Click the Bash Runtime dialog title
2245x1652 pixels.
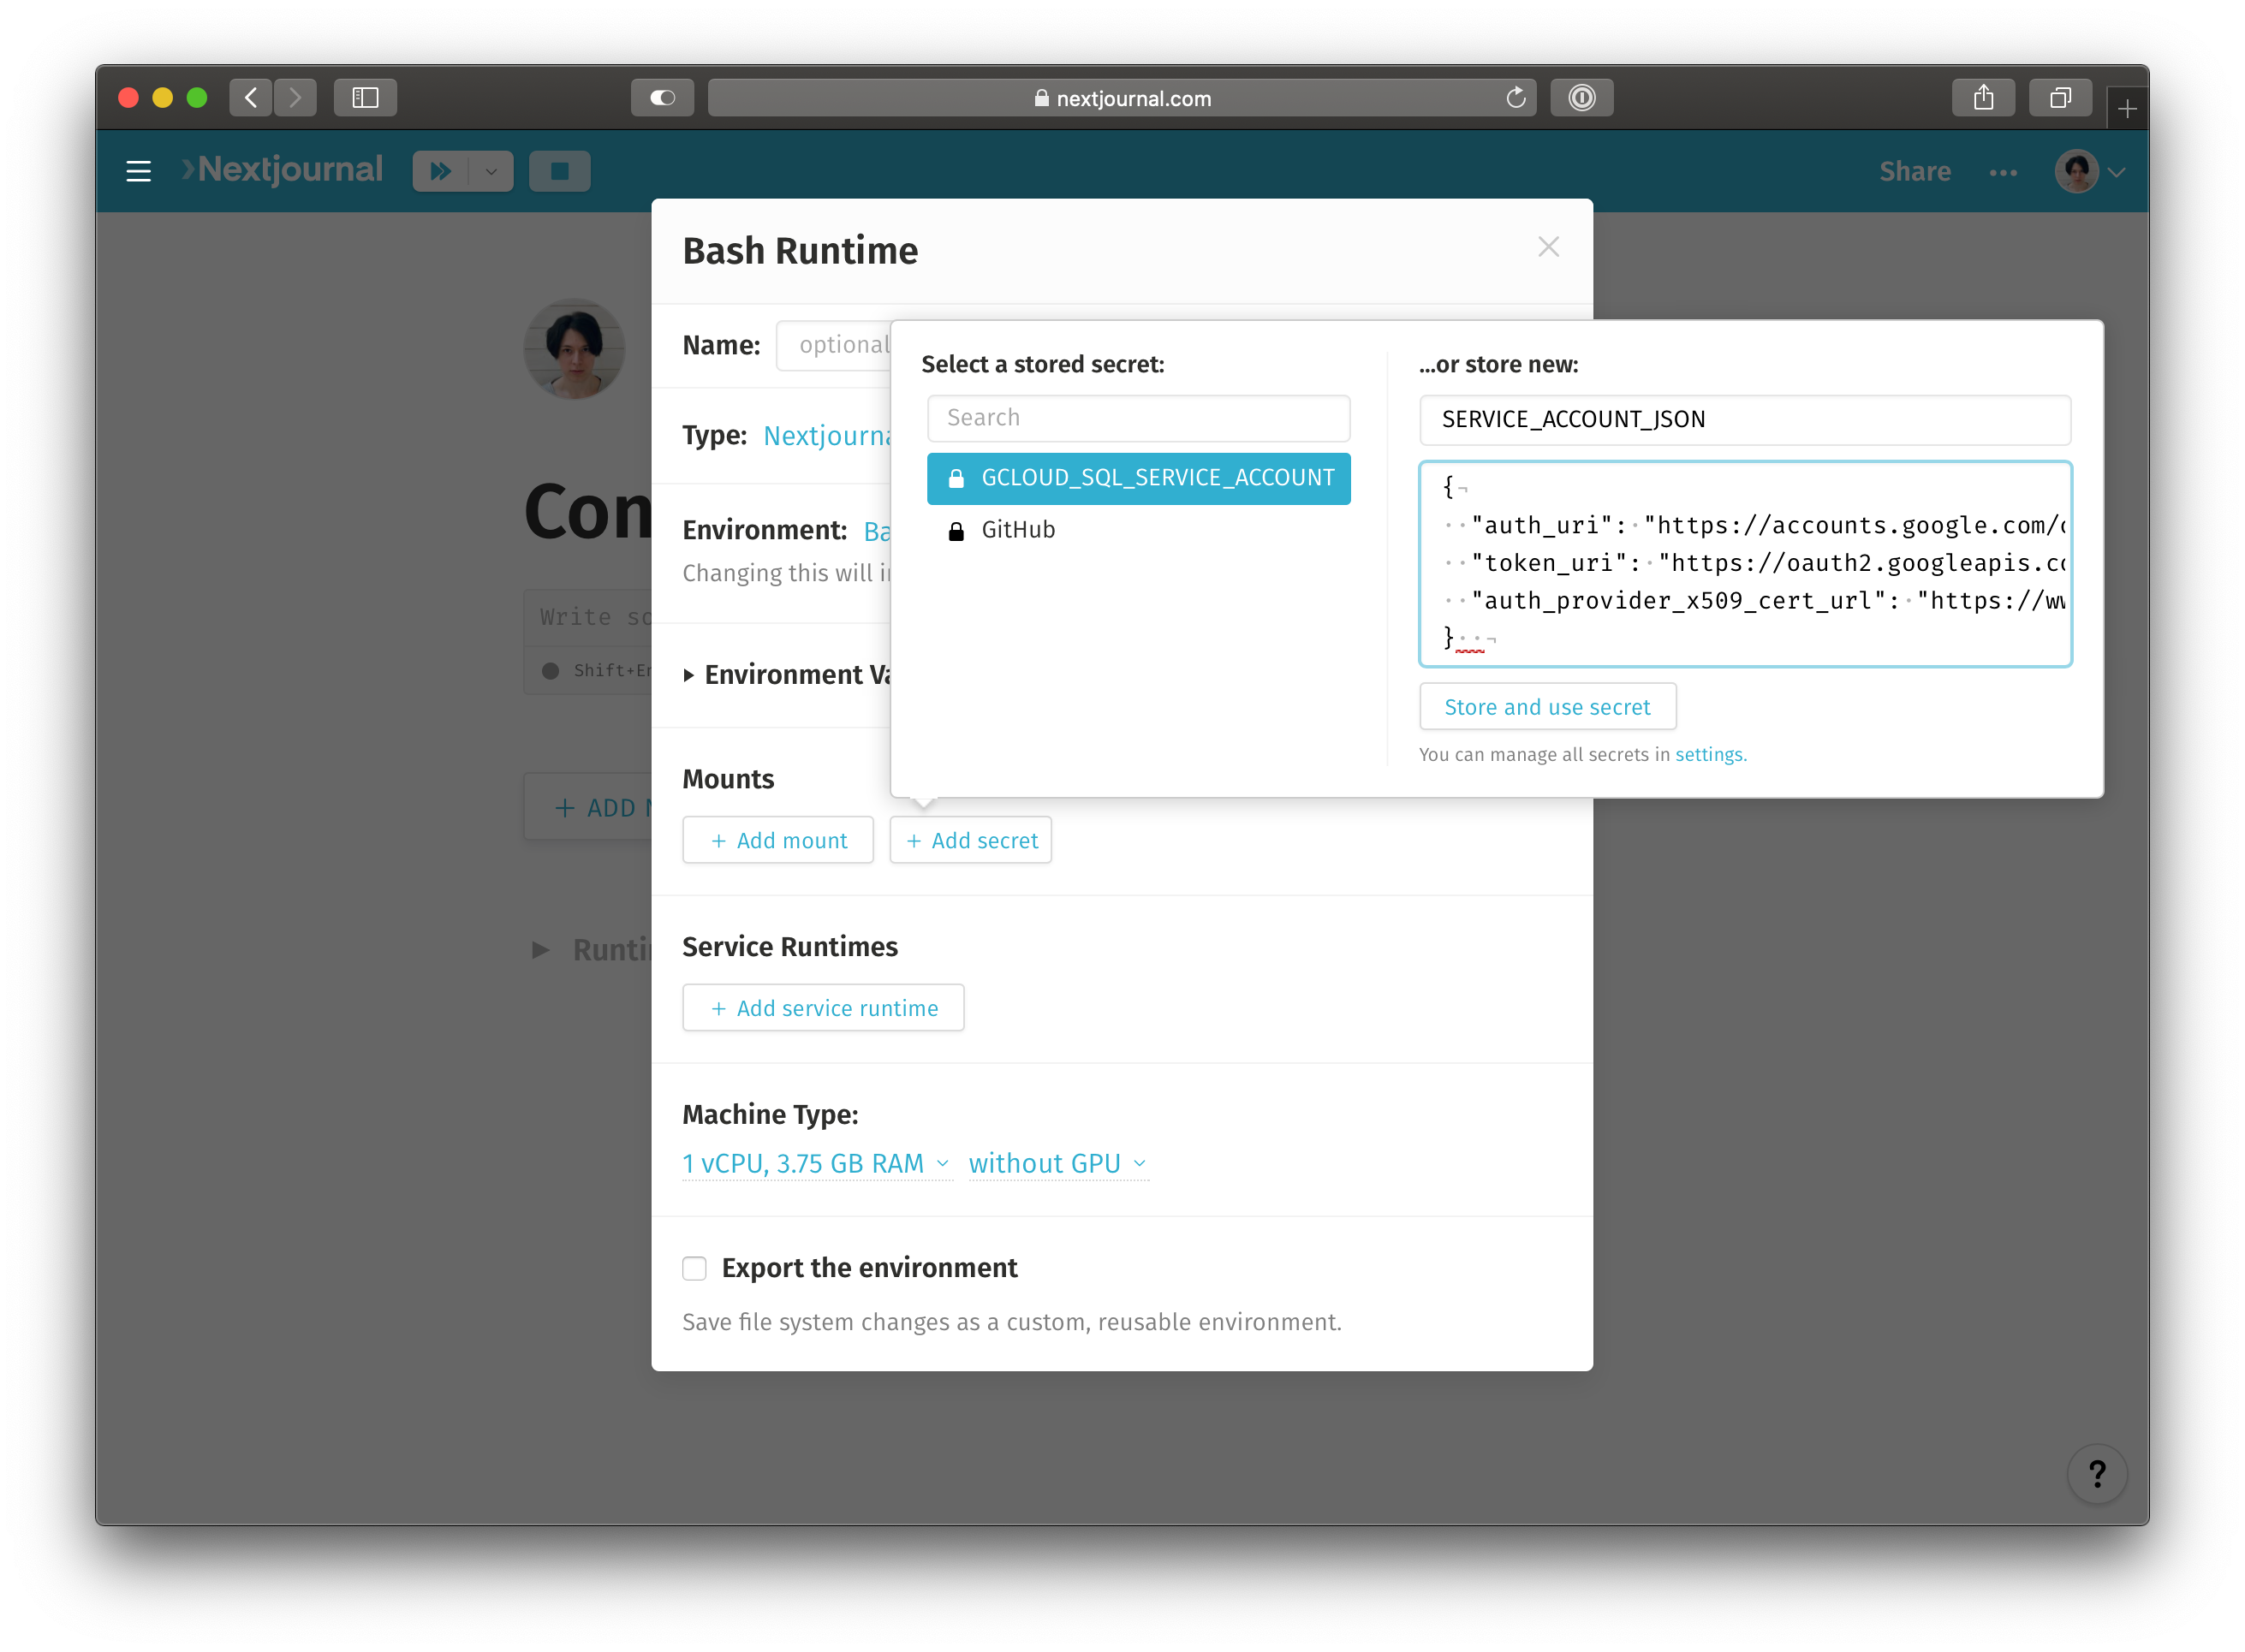(x=800, y=251)
